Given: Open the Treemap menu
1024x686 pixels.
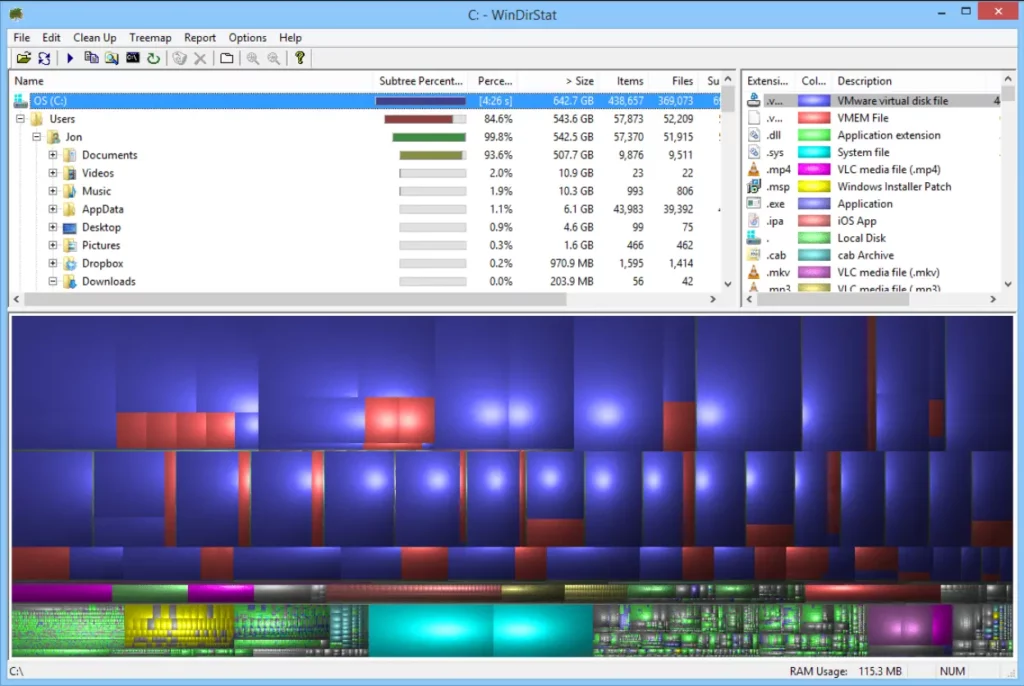Looking at the screenshot, I should tap(150, 37).
